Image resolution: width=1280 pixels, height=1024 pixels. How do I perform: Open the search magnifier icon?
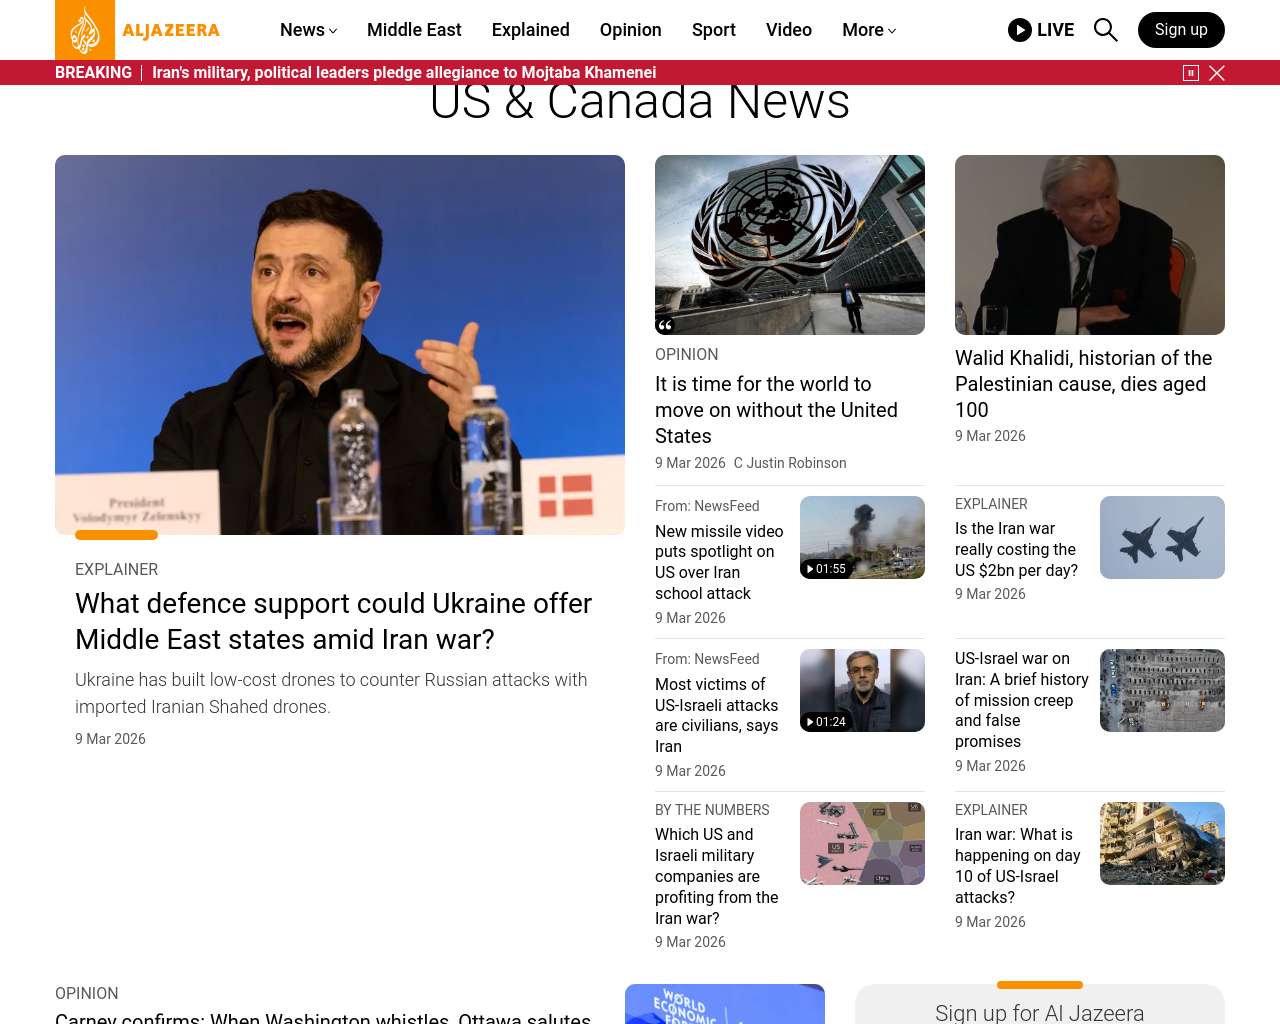[x=1105, y=30]
